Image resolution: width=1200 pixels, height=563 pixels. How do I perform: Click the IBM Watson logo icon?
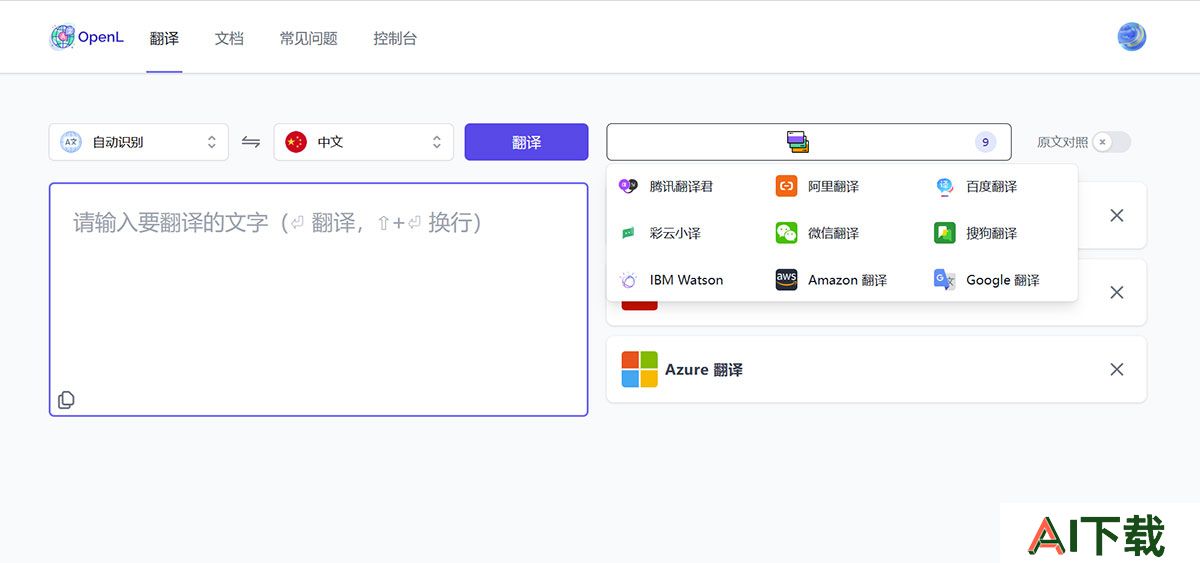628,280
